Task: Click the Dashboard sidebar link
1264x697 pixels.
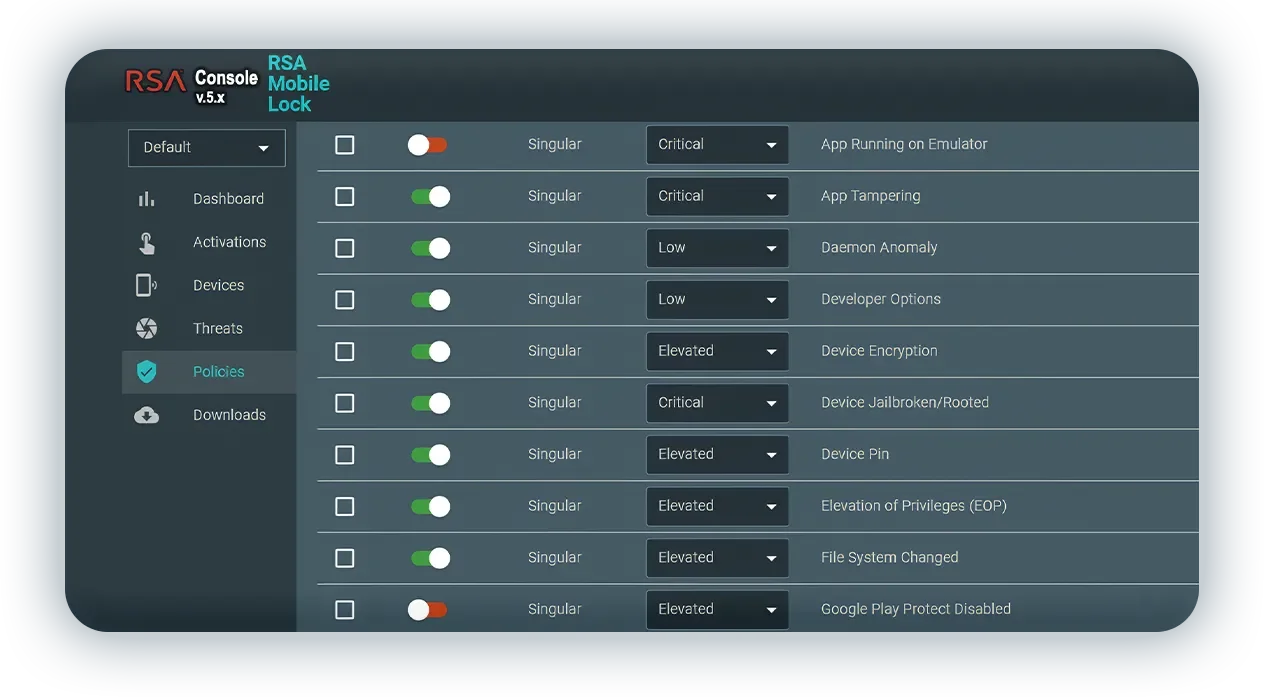Action: point(228,198)
